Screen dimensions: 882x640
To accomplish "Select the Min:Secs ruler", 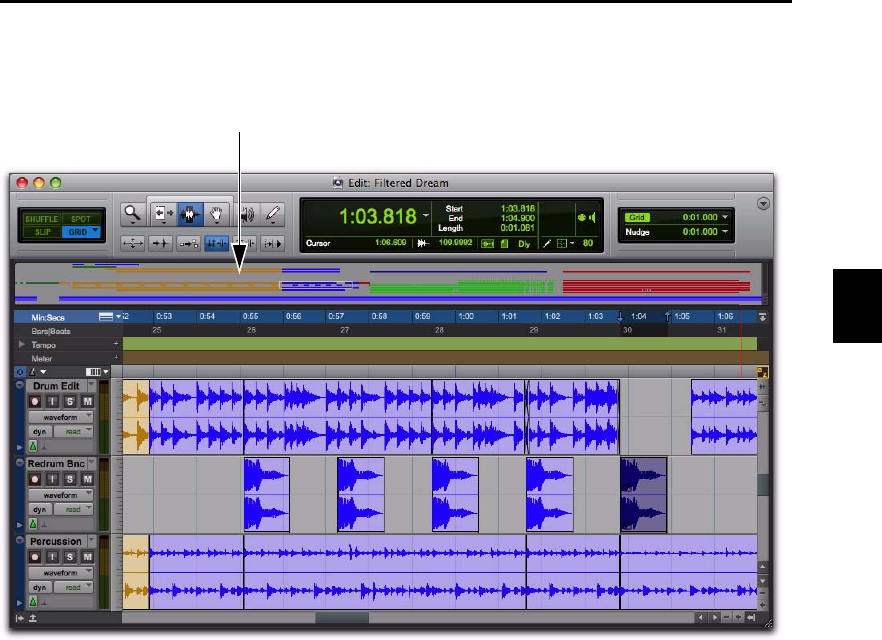I will 50,316.
